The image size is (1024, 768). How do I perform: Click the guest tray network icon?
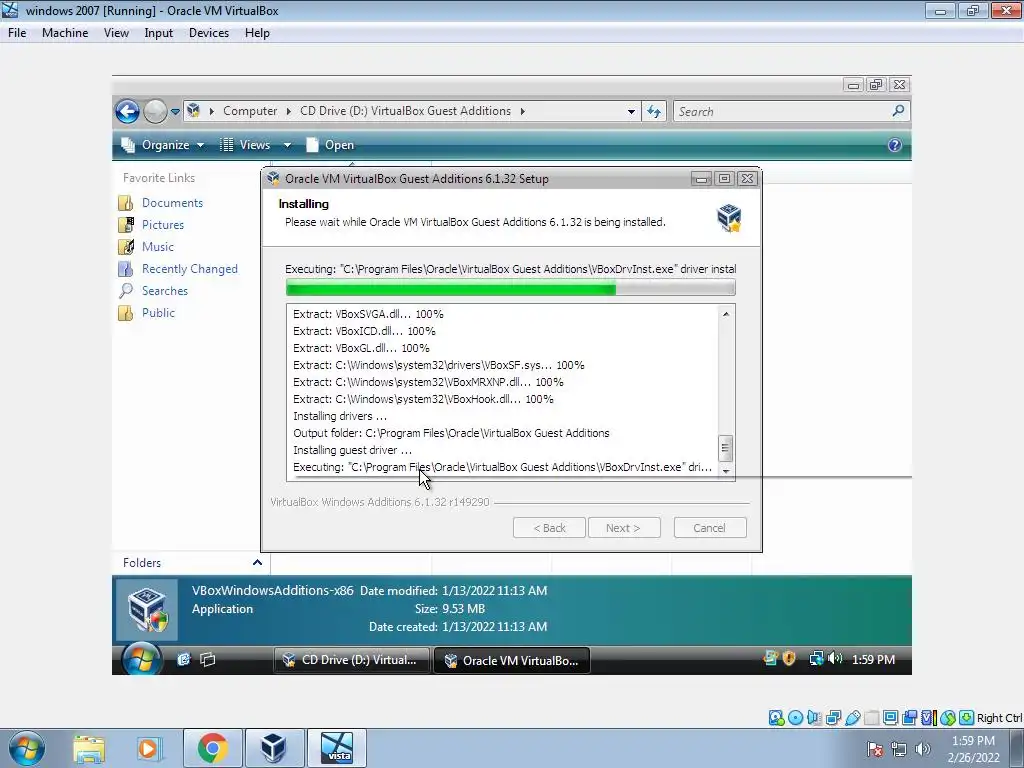[x=816, y=659]
